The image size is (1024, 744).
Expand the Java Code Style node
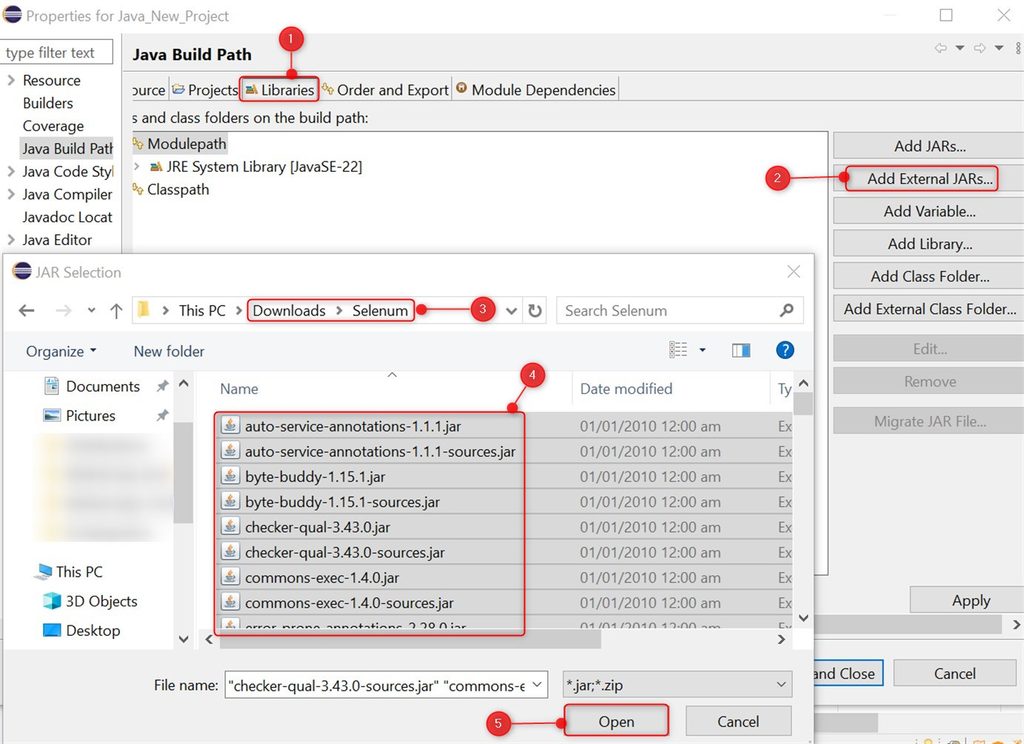pos(11,172)
